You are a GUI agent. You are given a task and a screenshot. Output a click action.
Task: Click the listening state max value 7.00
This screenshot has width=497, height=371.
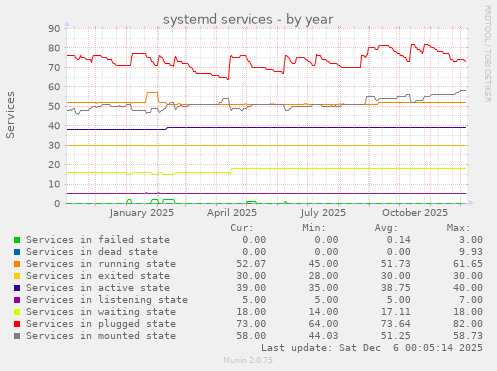click(x=471, y=300)
